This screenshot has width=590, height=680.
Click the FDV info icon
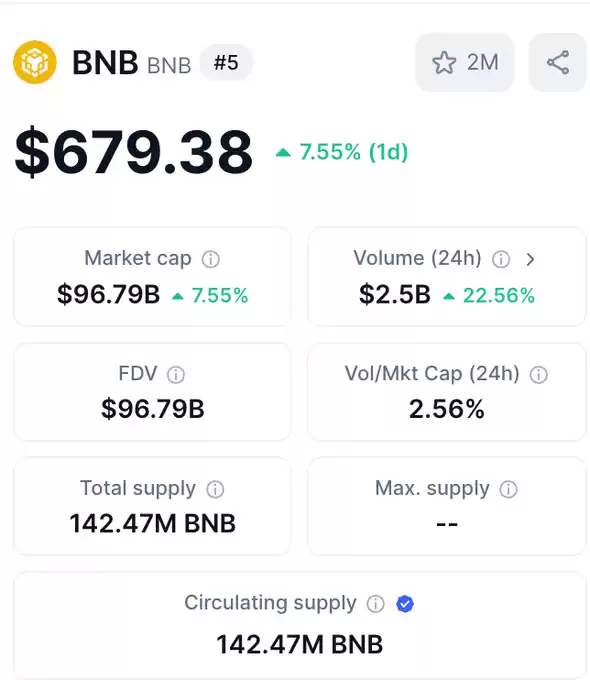coord(176,375)
